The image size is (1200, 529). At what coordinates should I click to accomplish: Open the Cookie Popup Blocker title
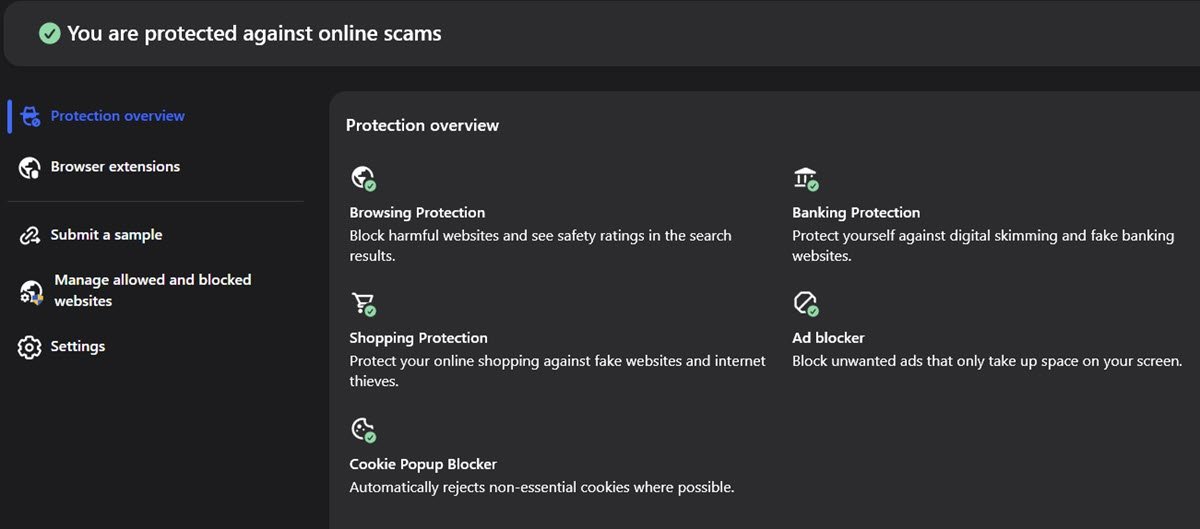[x=423, y=464]
